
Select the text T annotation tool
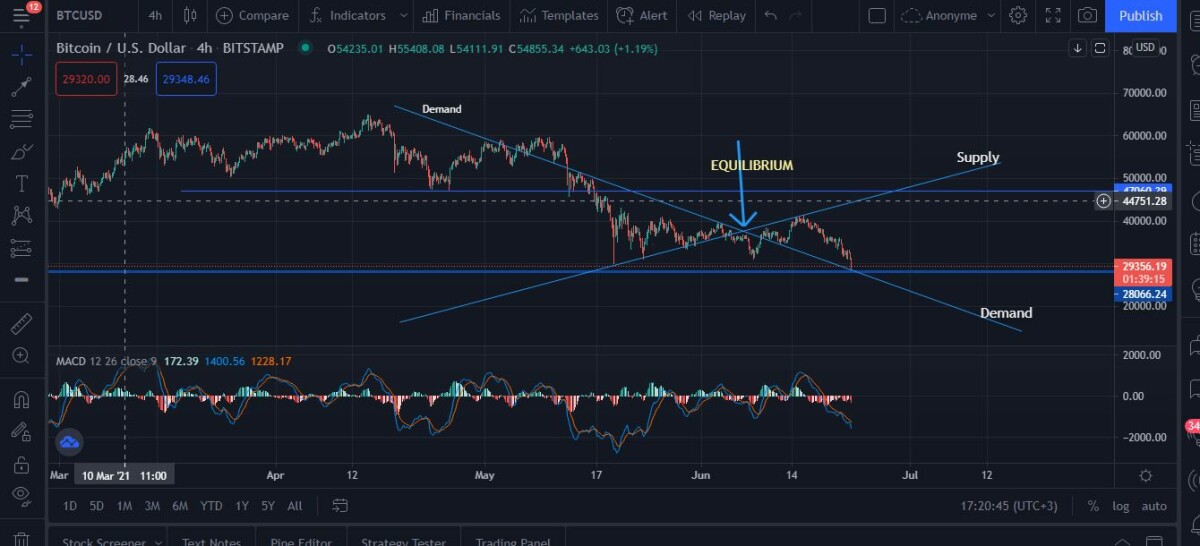pyautogui.click(x=21, y=184)
